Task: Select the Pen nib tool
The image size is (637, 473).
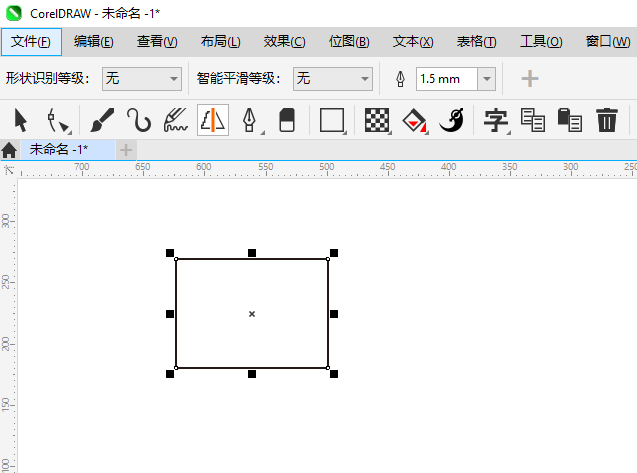Action: tap(250, 121)
